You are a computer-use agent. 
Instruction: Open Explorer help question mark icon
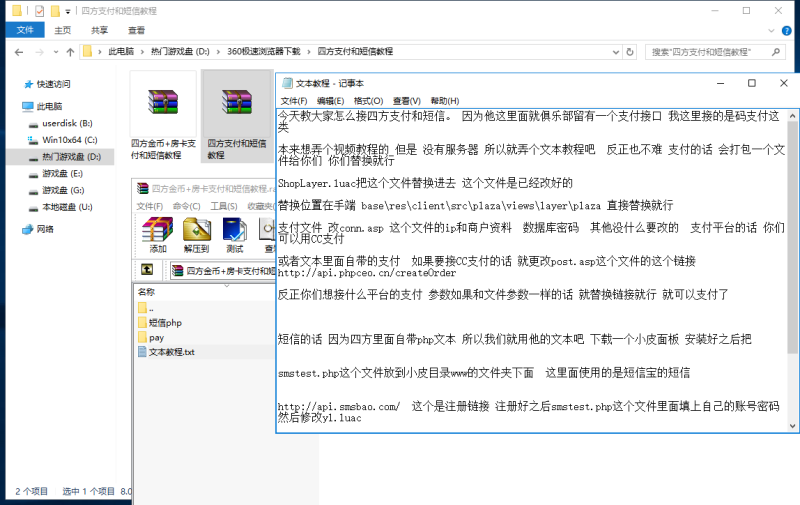787,31
